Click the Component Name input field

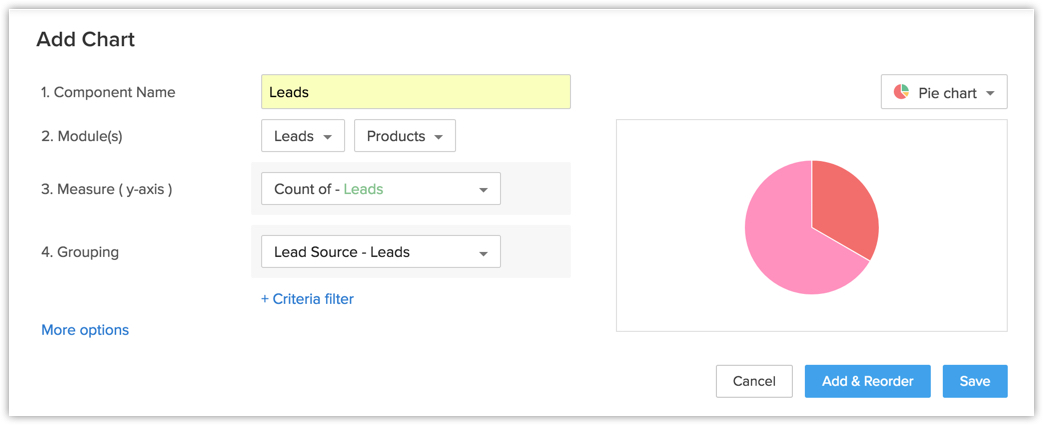pos(415,92)
